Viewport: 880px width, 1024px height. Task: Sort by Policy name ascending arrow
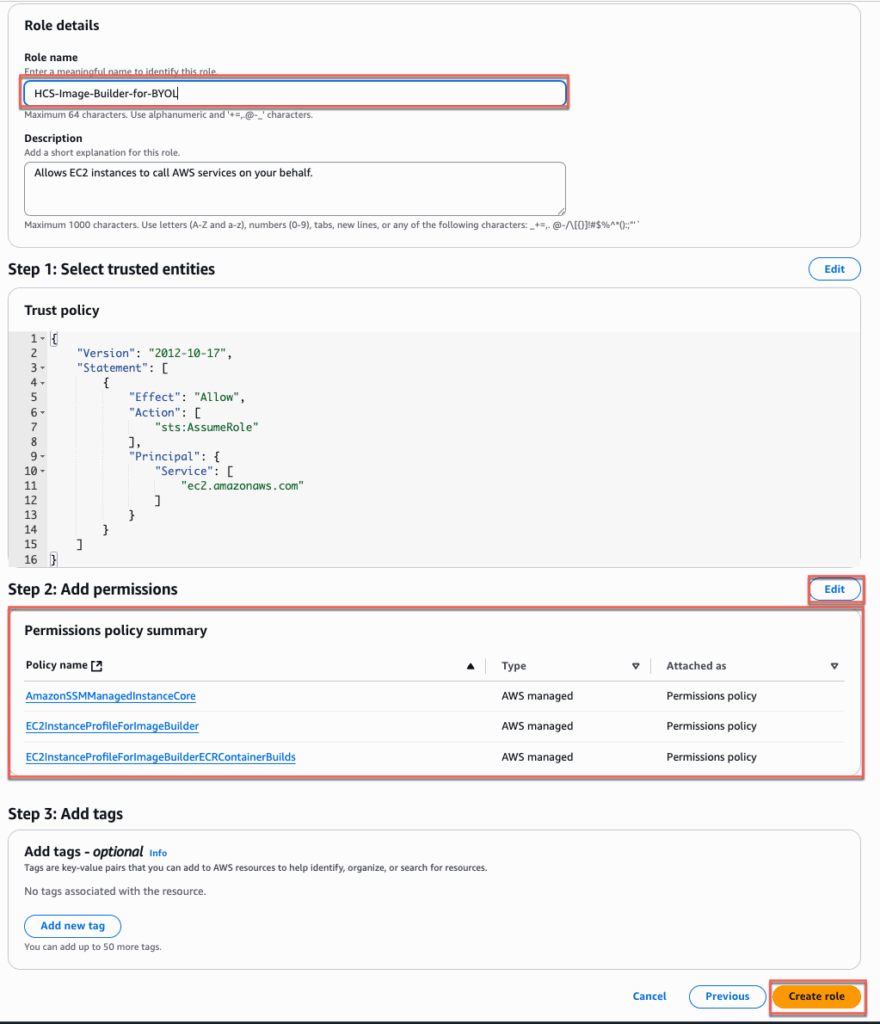point(470,666)
